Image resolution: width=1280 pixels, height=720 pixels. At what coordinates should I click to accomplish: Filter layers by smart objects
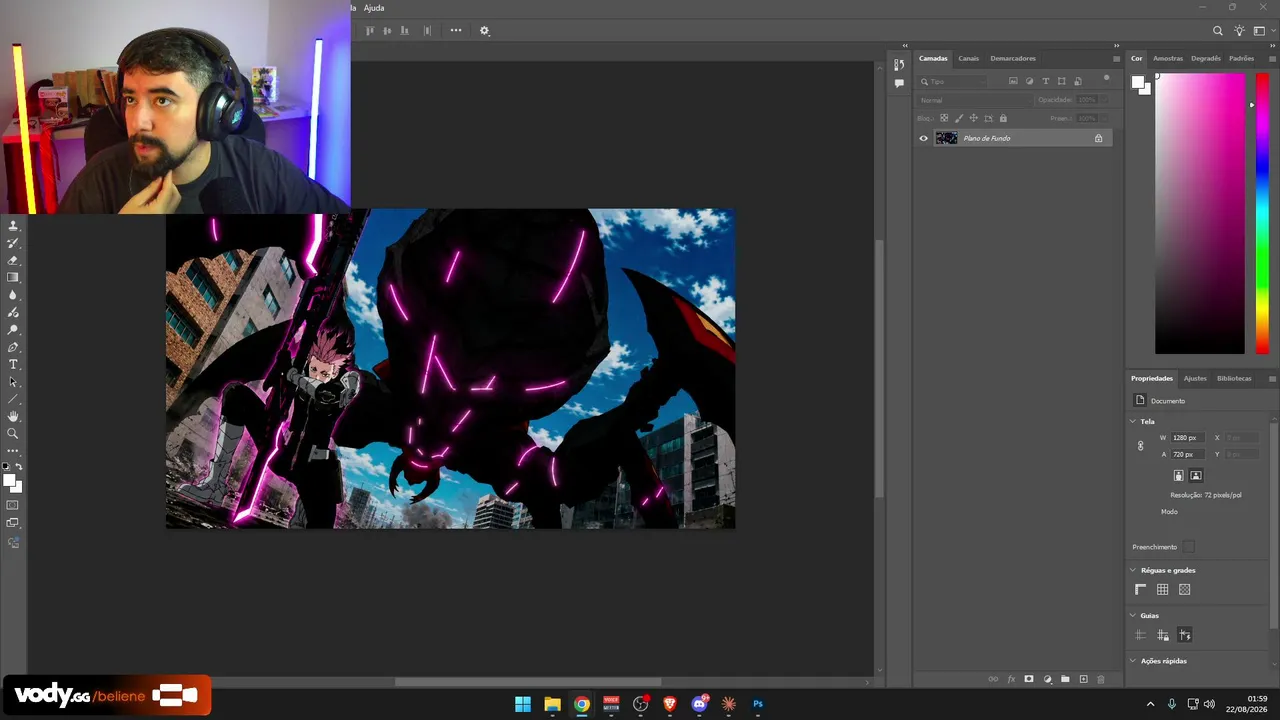(x=1077, y=81)
